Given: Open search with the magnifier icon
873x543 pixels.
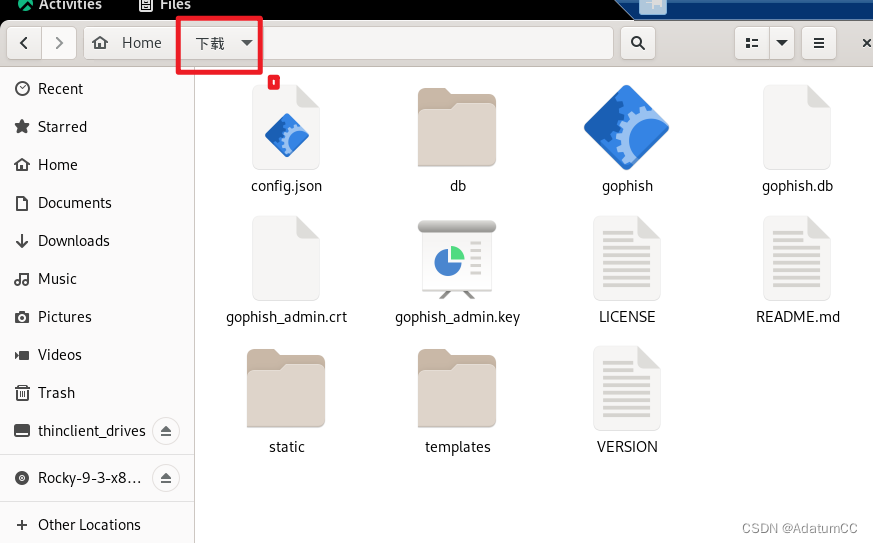Looking at the screenshot, I should coord(638,43).
